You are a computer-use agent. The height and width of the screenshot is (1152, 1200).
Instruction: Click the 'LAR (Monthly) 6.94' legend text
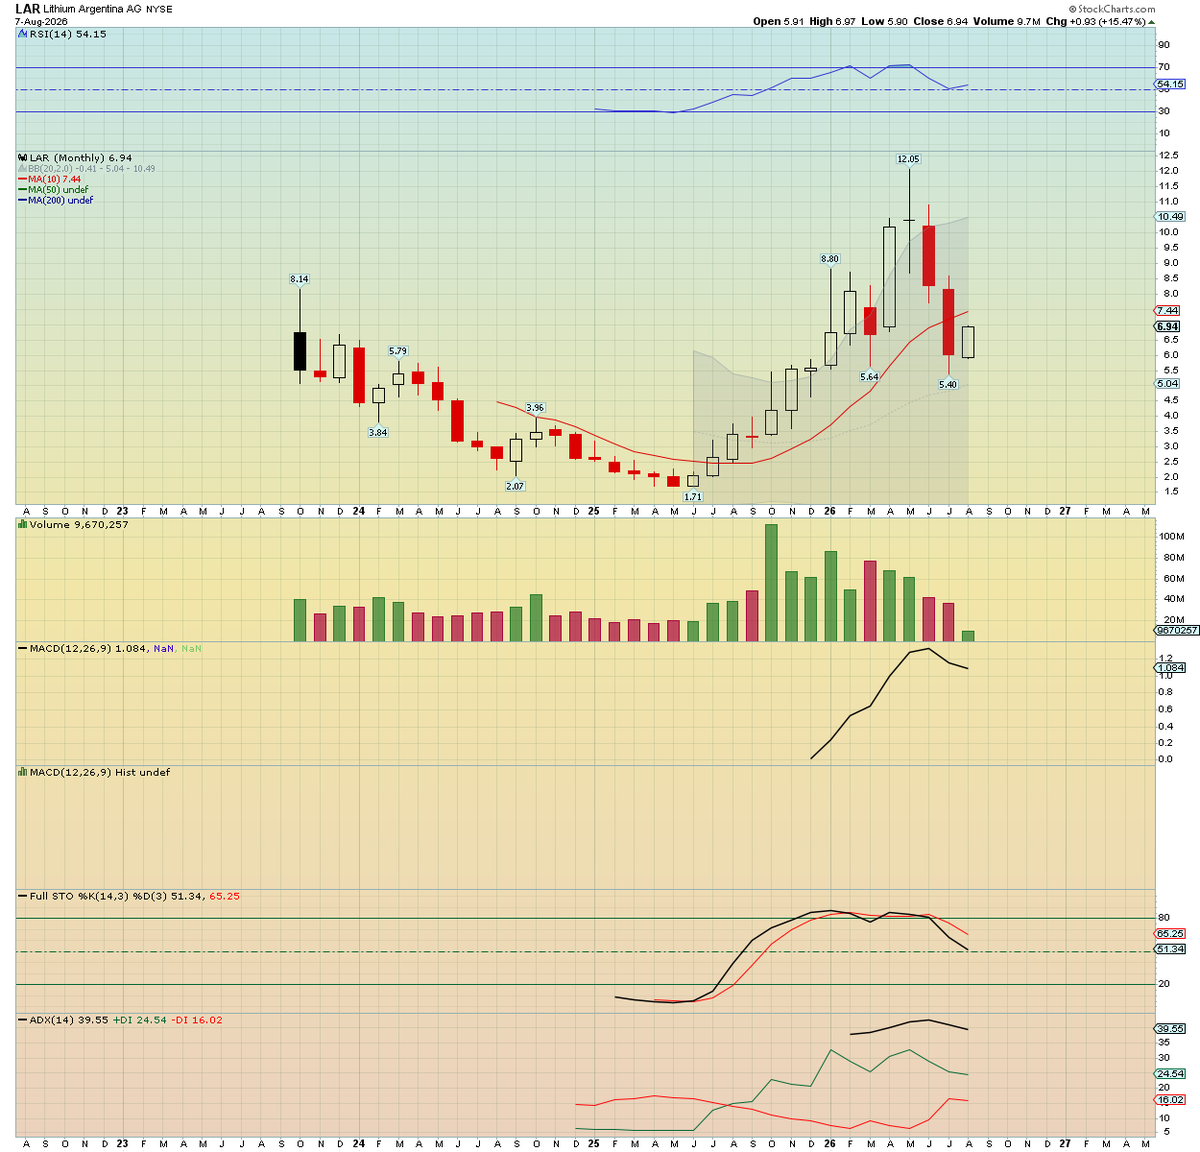pos(80,158)
